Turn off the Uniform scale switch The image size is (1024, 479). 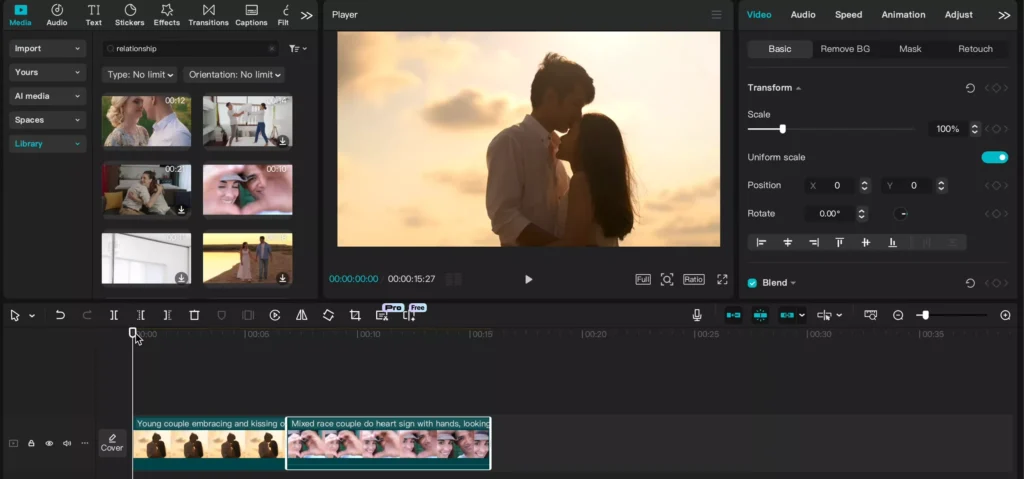pos(995,157)
